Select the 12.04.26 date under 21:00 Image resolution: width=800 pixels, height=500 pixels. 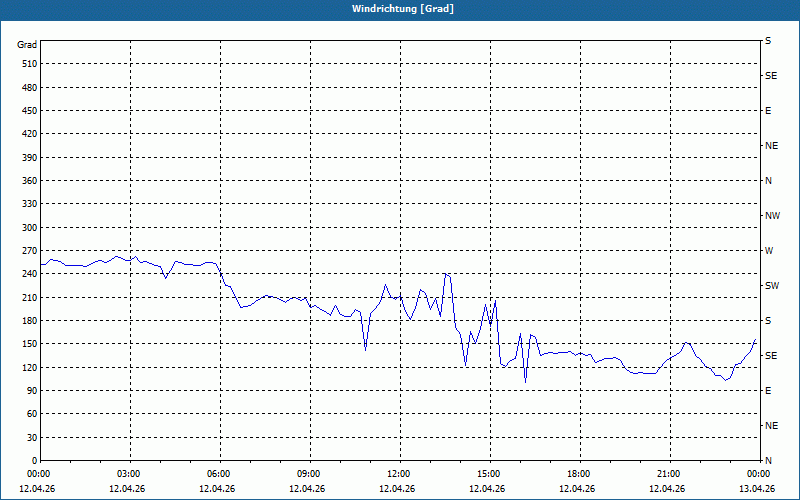667,488
